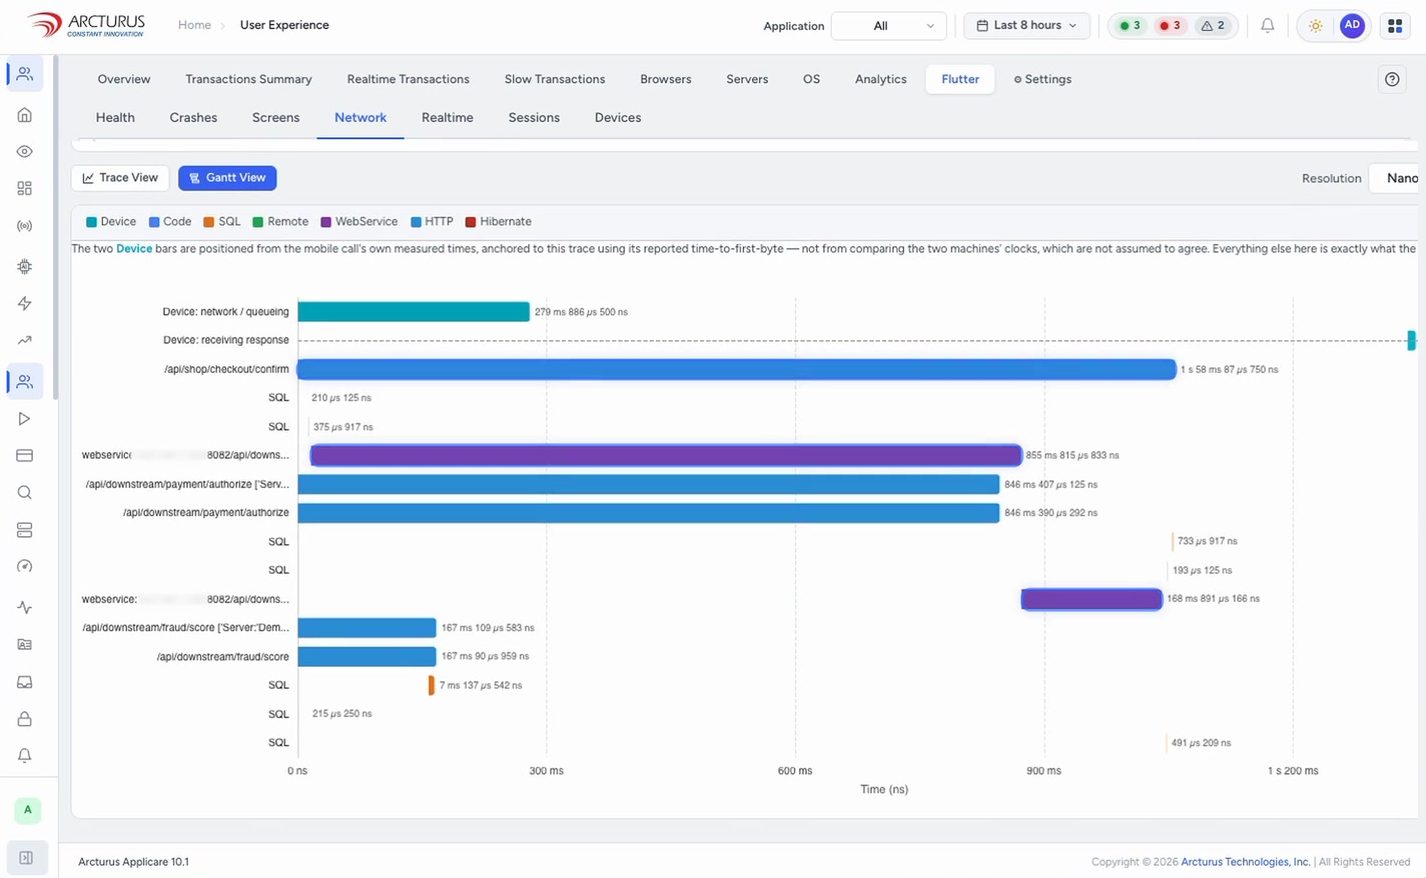Click the purple 855 ms webservice bar

666,456
